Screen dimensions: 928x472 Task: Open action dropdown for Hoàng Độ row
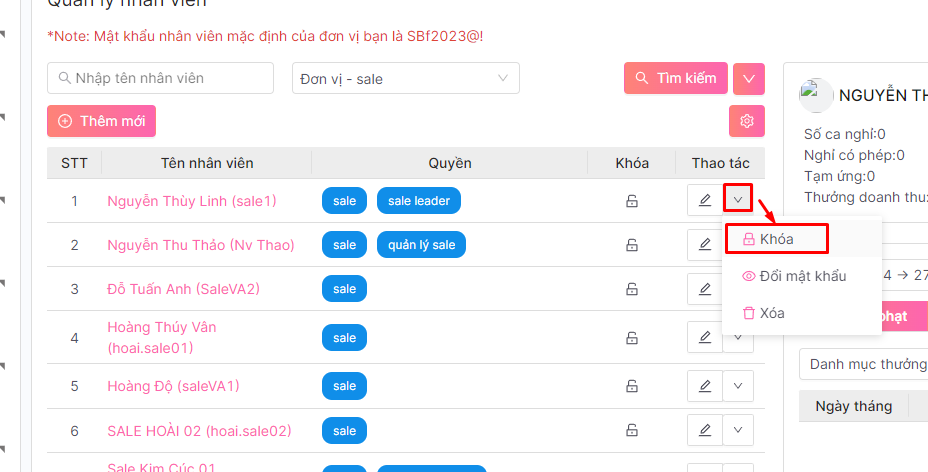coord(738,386)
